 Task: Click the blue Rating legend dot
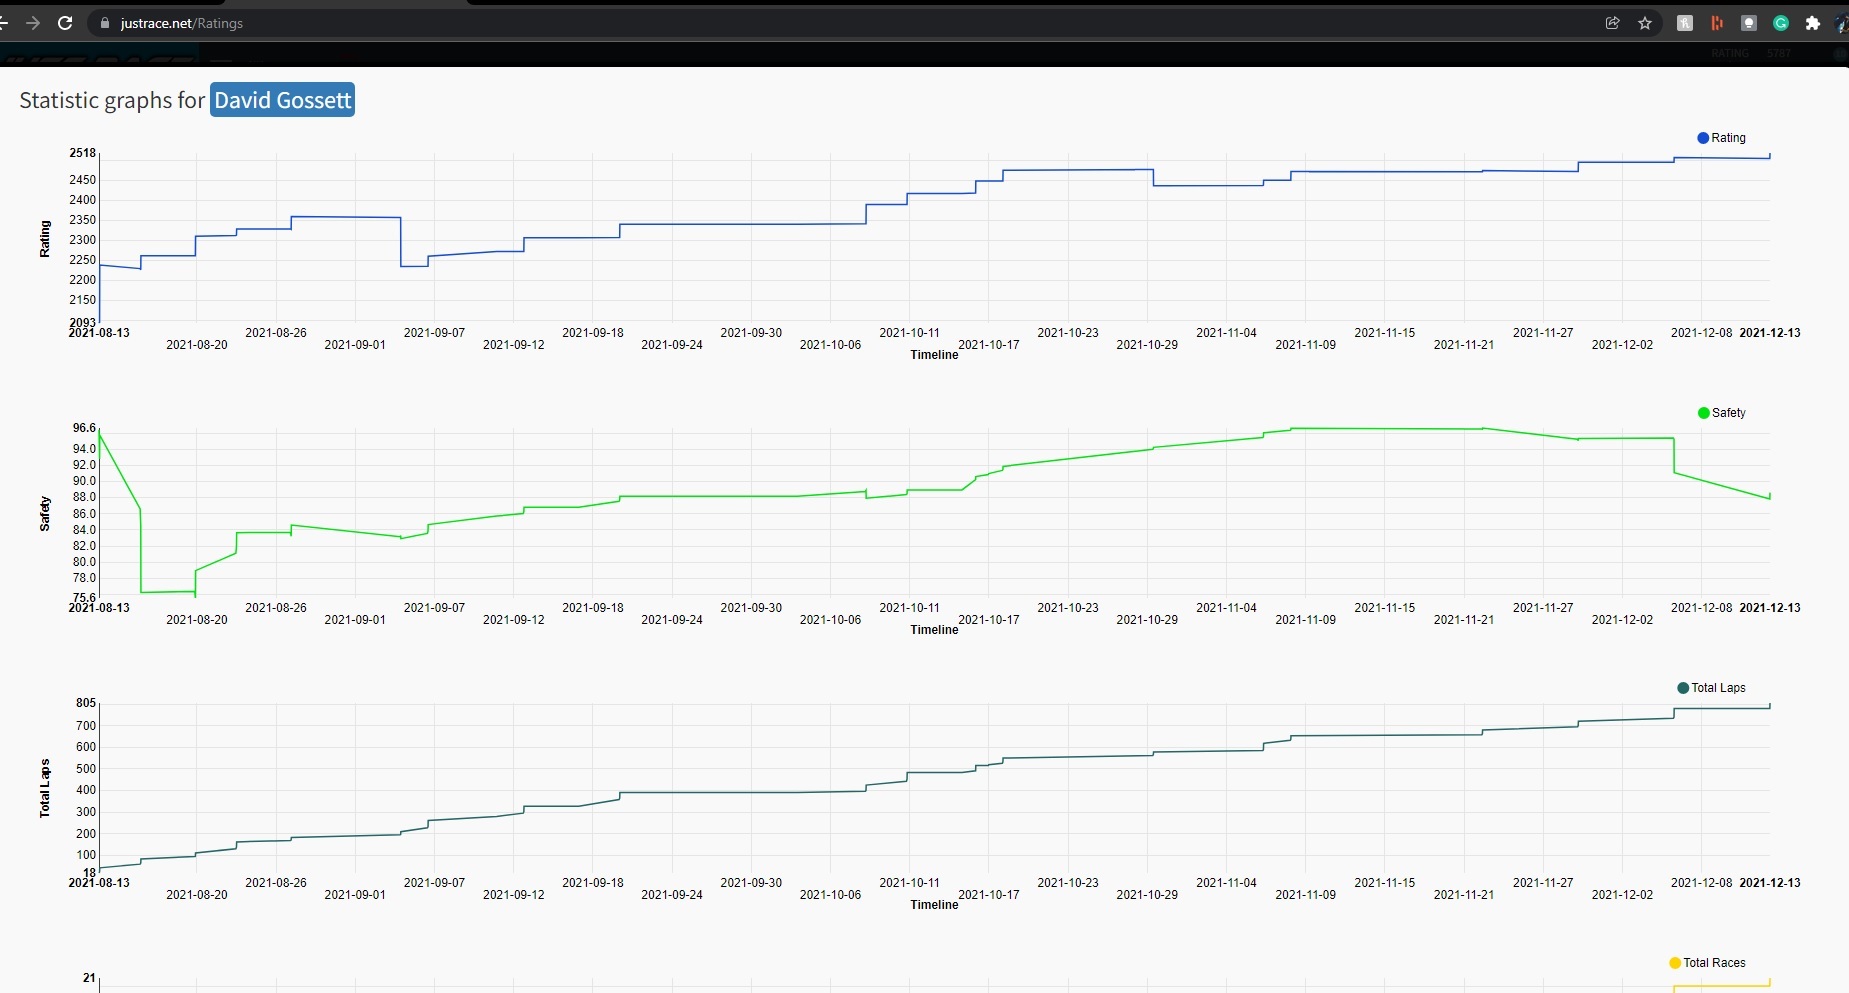(x=1703, y=138)
